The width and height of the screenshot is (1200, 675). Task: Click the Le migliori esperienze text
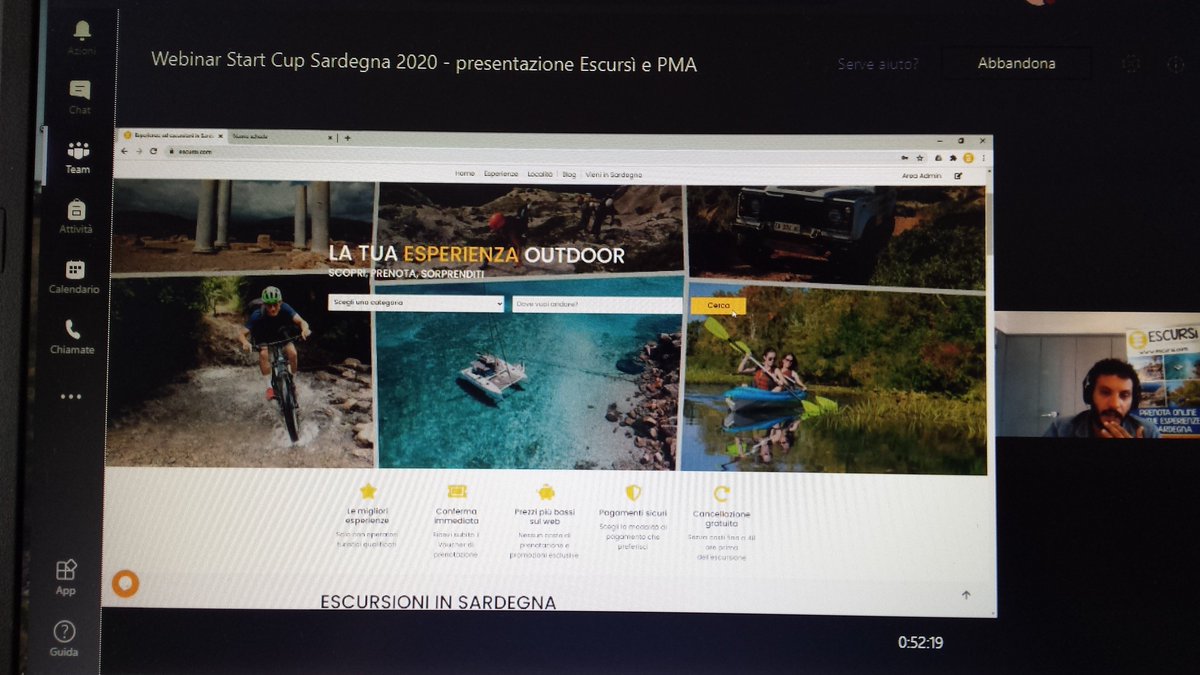pos(367,516)
